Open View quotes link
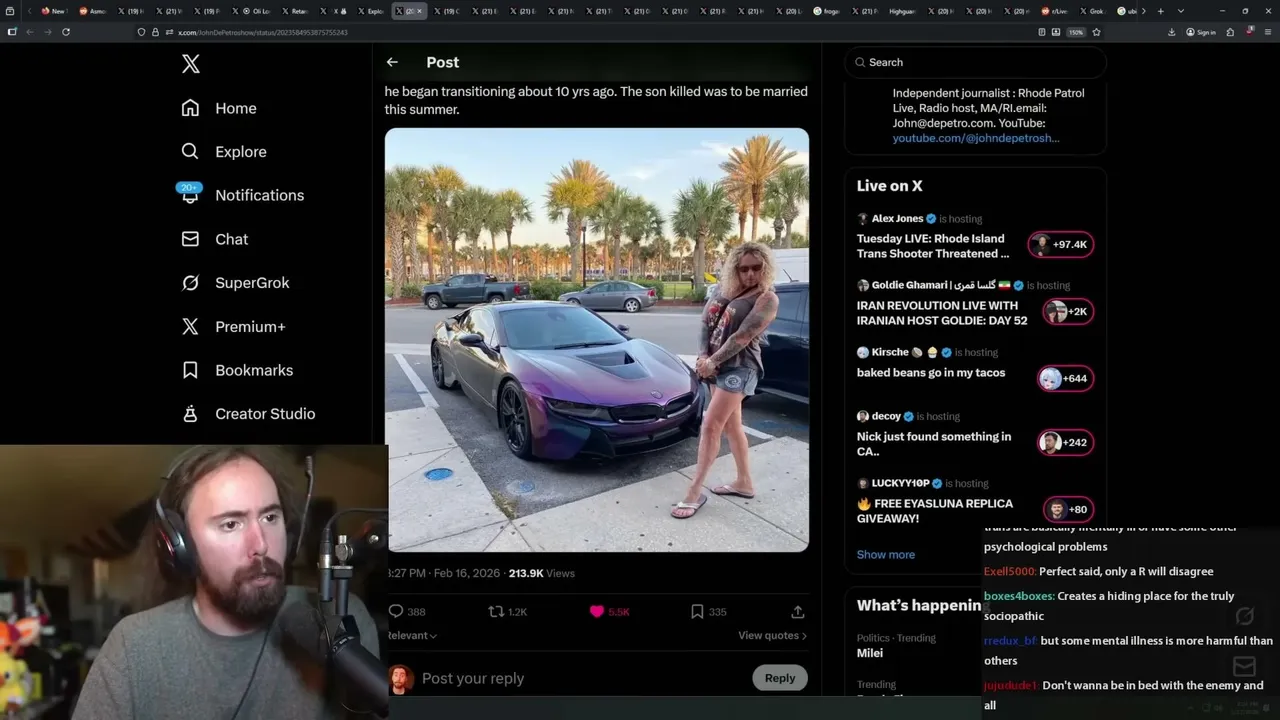Screen dimensions: 1280x720 point(772,635)
